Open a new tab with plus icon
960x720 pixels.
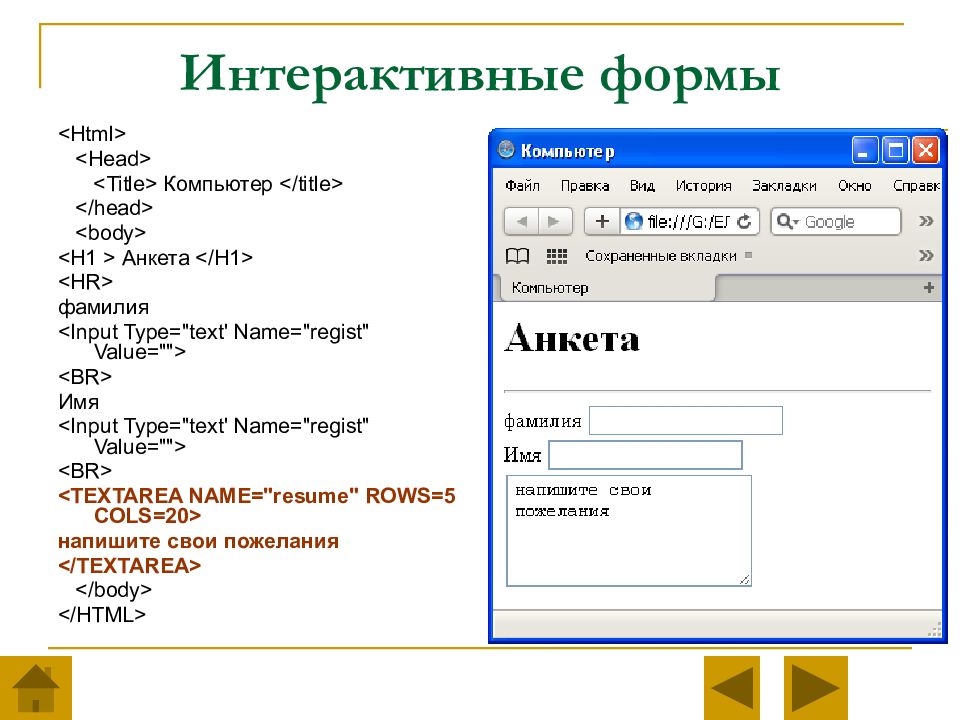point(929,287)
